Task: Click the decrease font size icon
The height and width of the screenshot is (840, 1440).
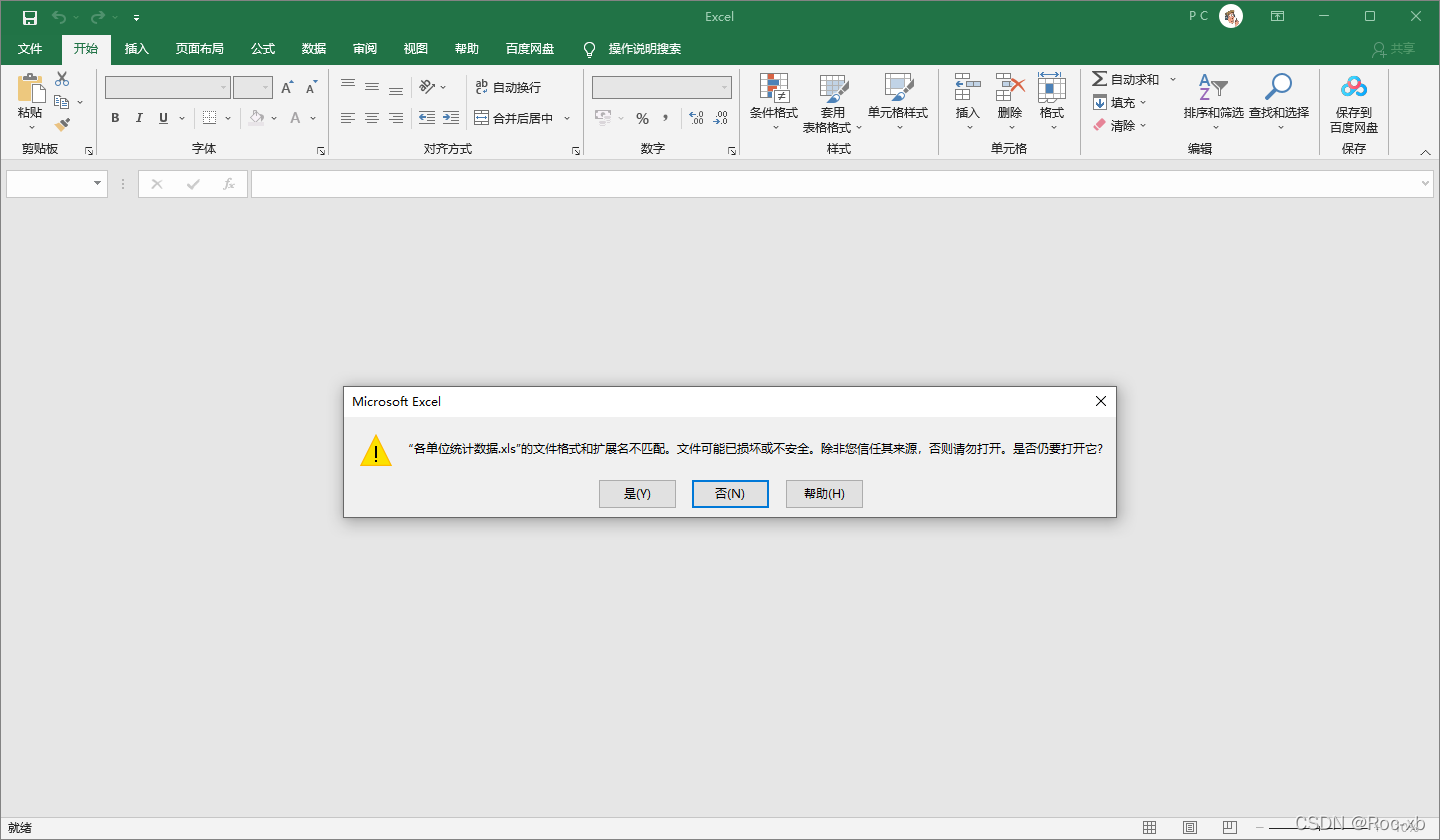Action: click(x=311, y=88)
